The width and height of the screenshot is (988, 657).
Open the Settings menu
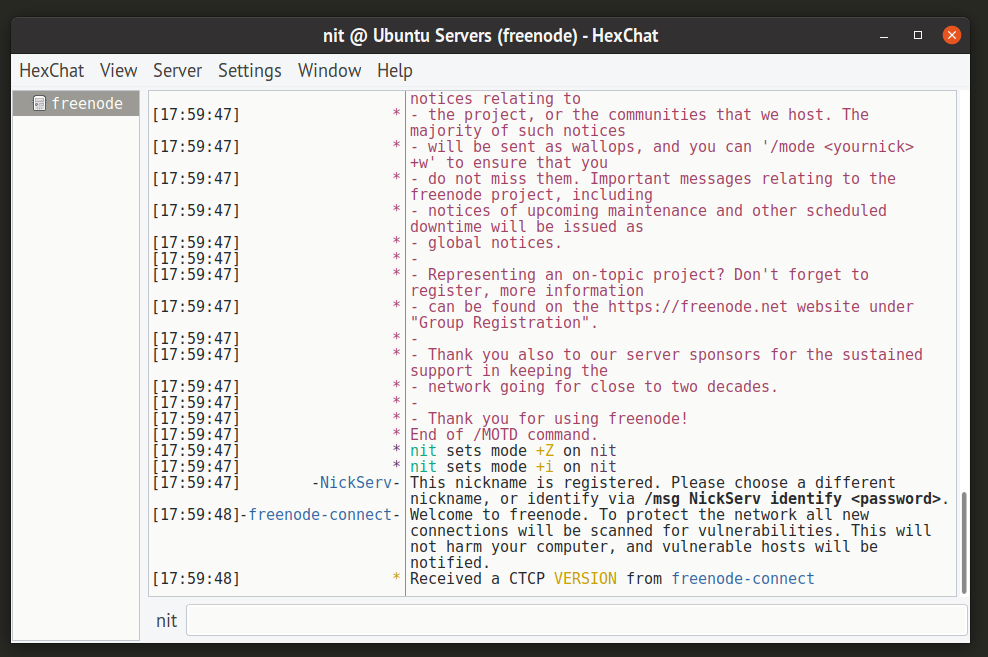[250, 71]
